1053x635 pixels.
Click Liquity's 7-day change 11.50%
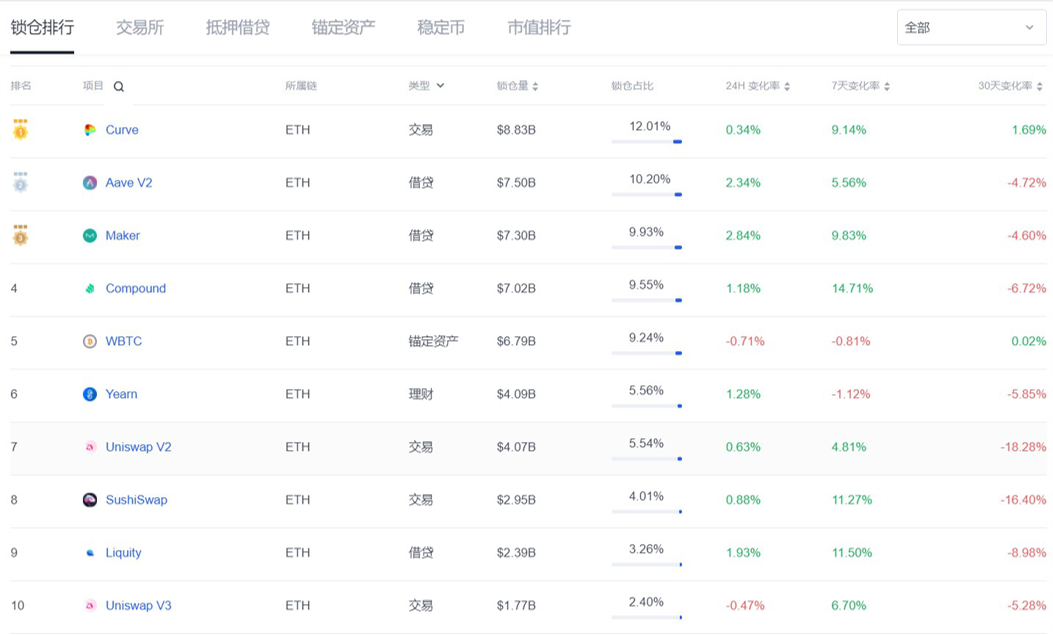852,553
